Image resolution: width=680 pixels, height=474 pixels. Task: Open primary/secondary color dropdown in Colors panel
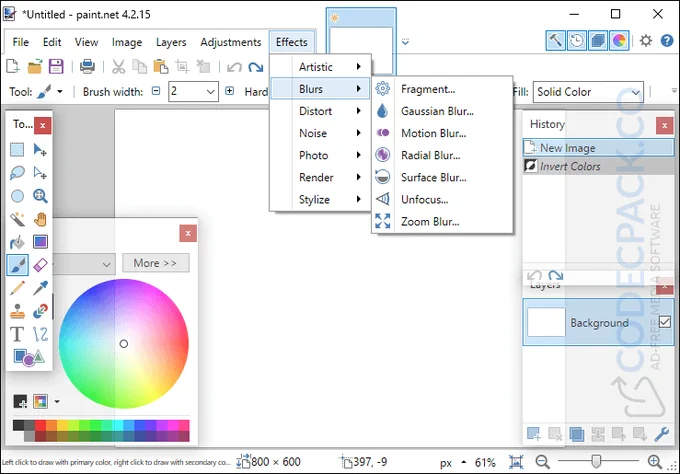click(x=106, y=264)
